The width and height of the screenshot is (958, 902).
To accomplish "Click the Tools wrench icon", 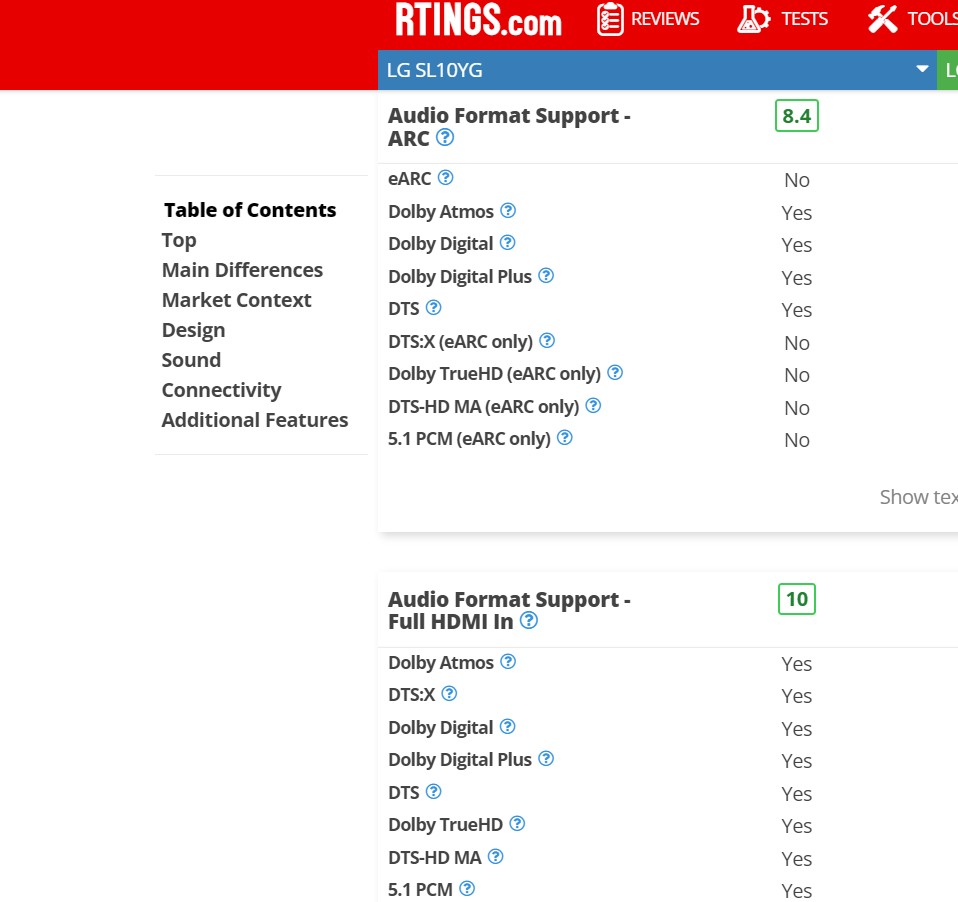I will coord(883,19).
